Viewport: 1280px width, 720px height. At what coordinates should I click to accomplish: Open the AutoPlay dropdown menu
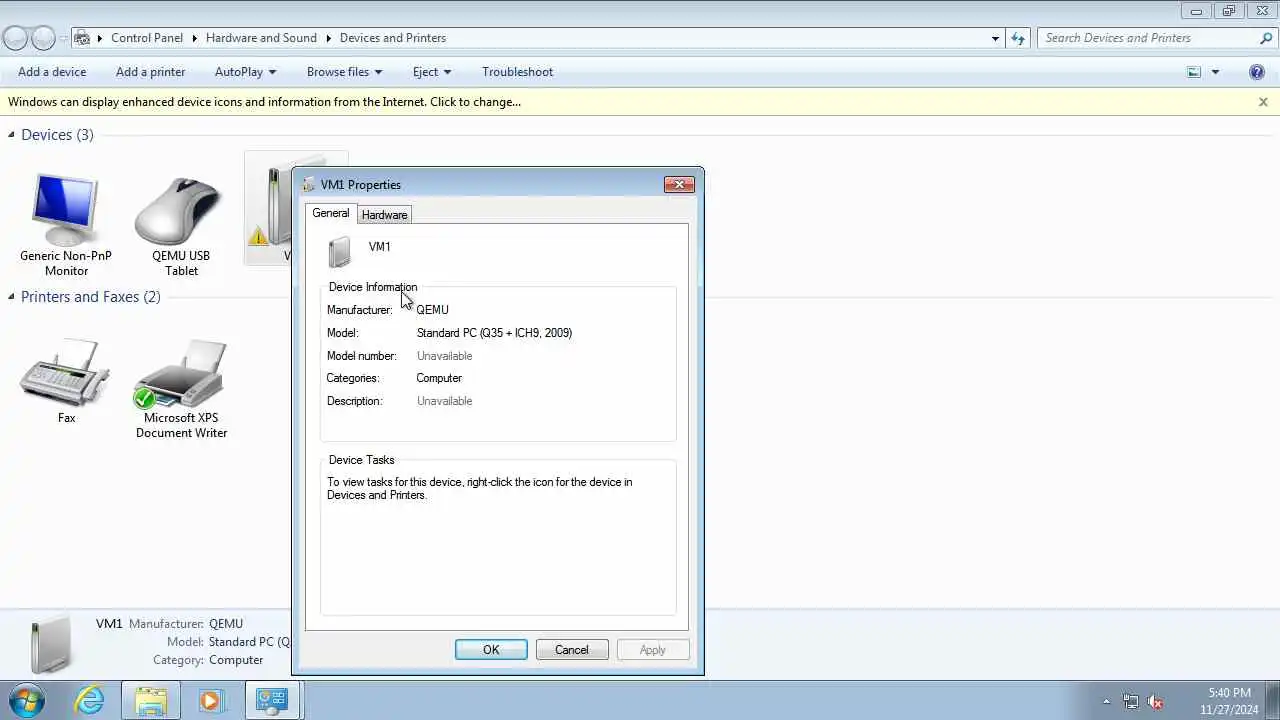[x=245, y=72]
